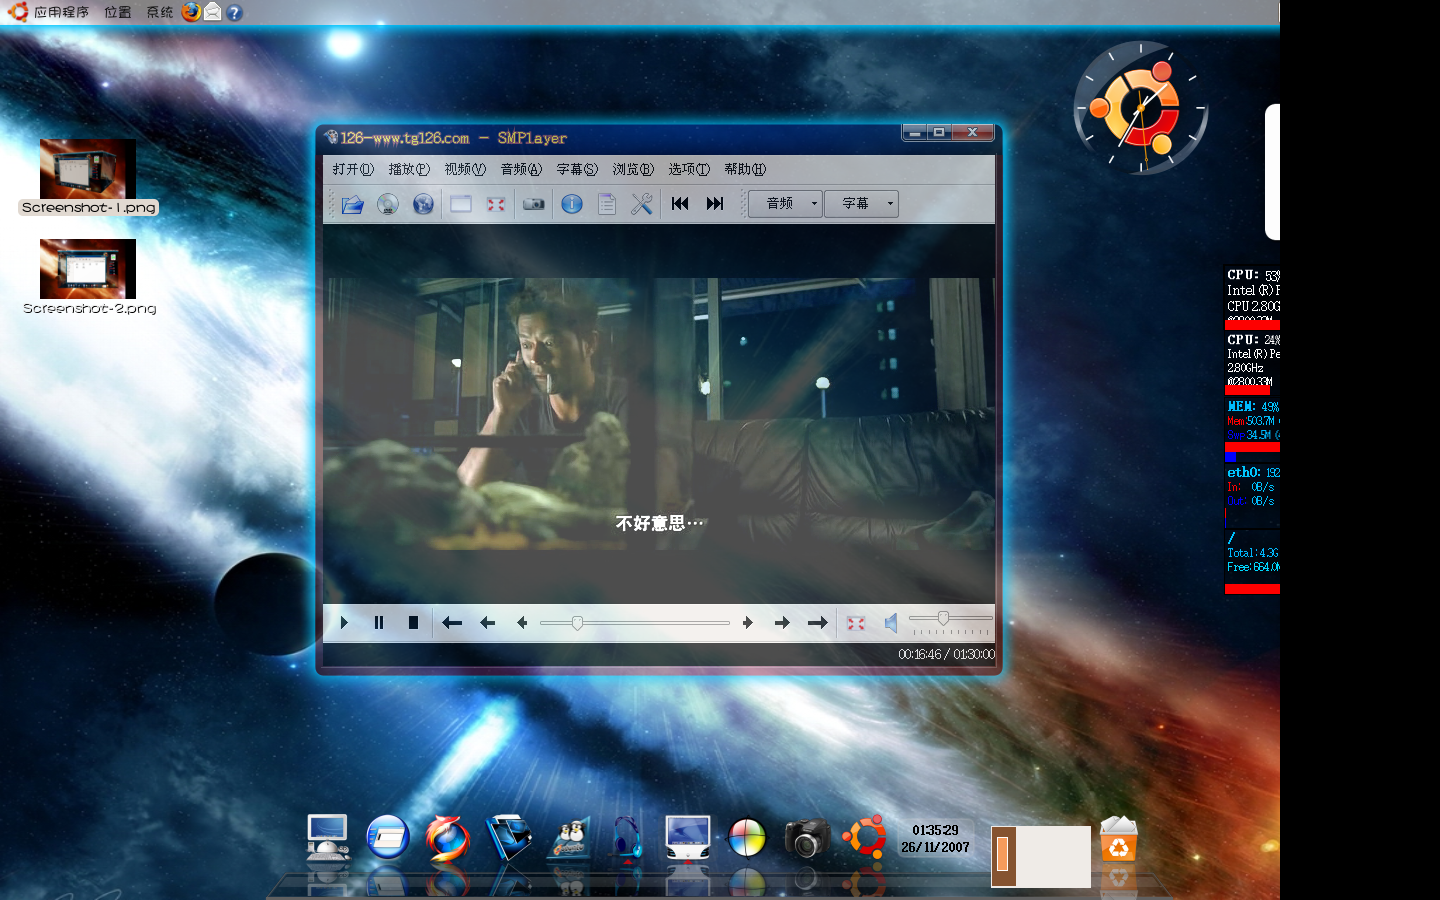
Task: Open the 帮助(H) menu
Action: [745, 169]
